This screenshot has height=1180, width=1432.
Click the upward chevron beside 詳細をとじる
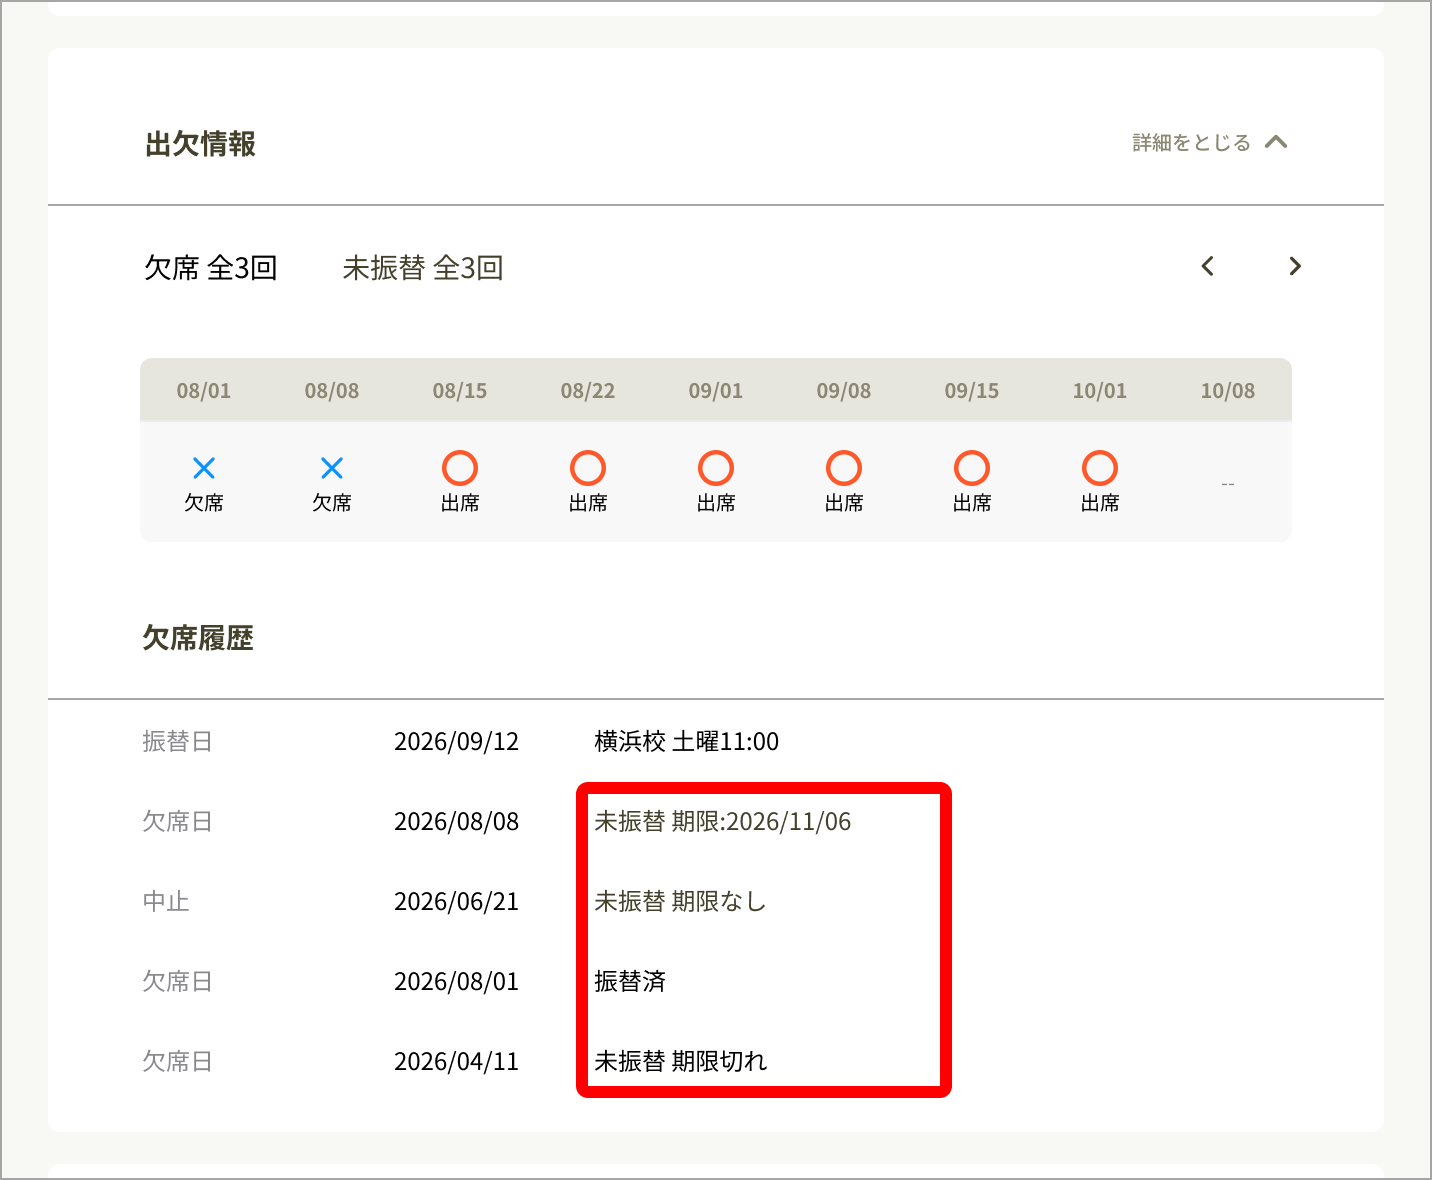point(1276,142)
